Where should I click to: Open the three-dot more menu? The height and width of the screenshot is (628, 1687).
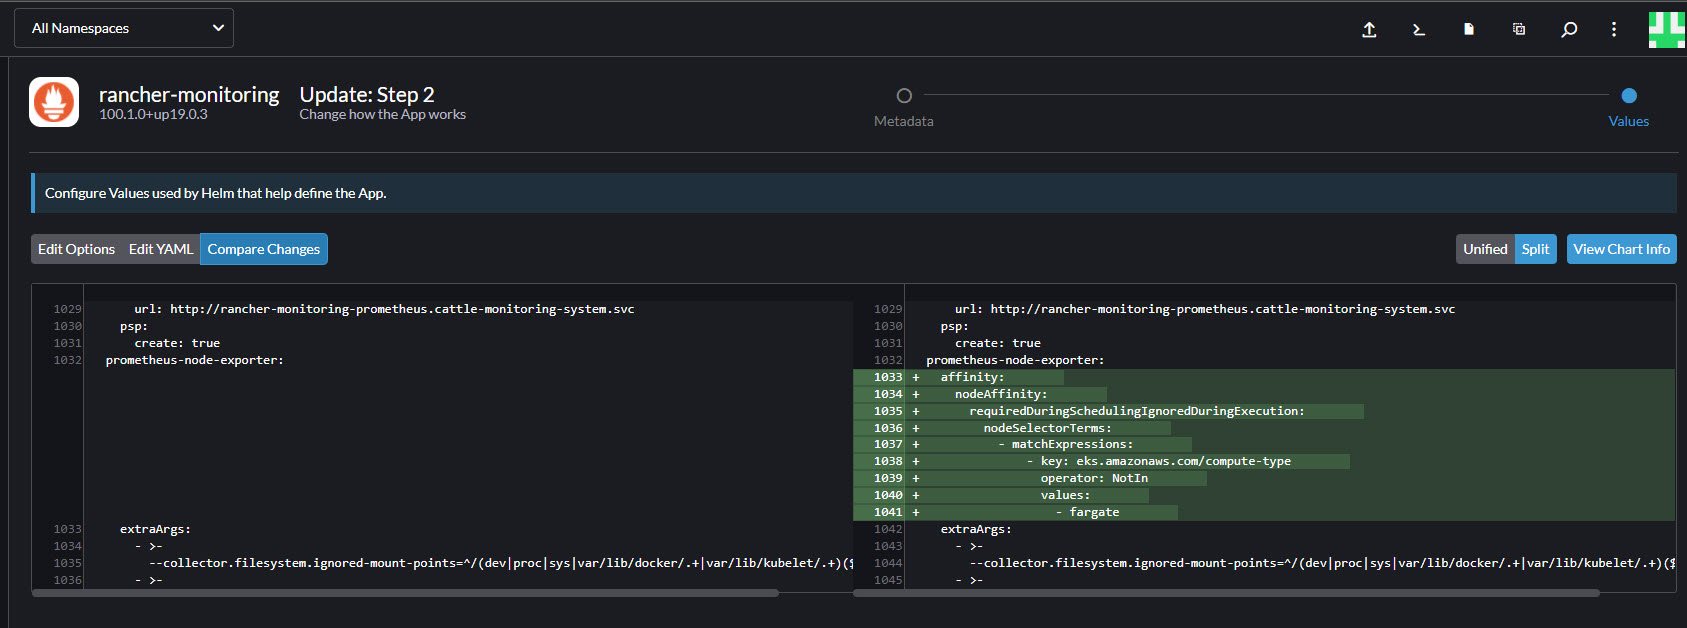coord(1614,29)
